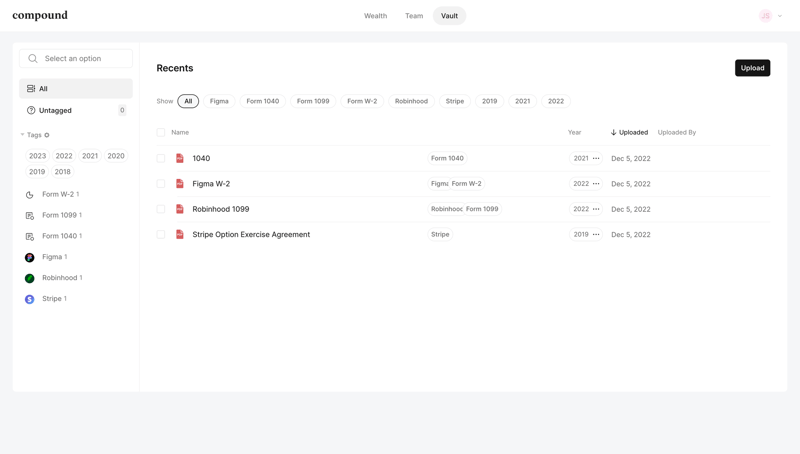The height and width of the screenshot is (454, 800).
Task: Click the Form W-2 tag on Figma row
Action: (x=466, y=184)
